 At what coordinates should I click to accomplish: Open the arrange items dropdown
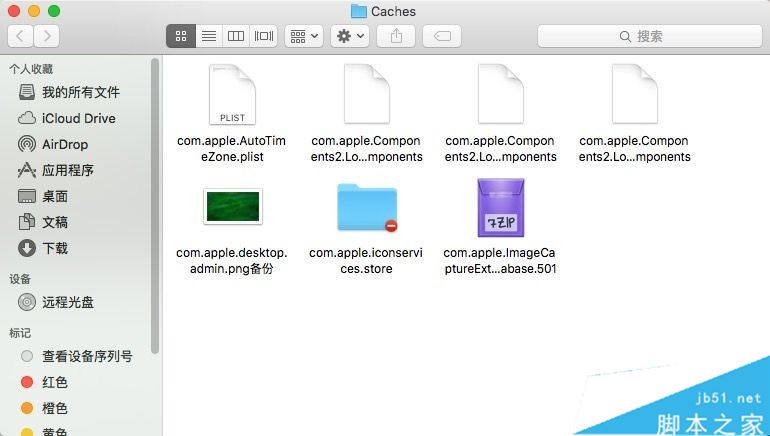point(303,36)
